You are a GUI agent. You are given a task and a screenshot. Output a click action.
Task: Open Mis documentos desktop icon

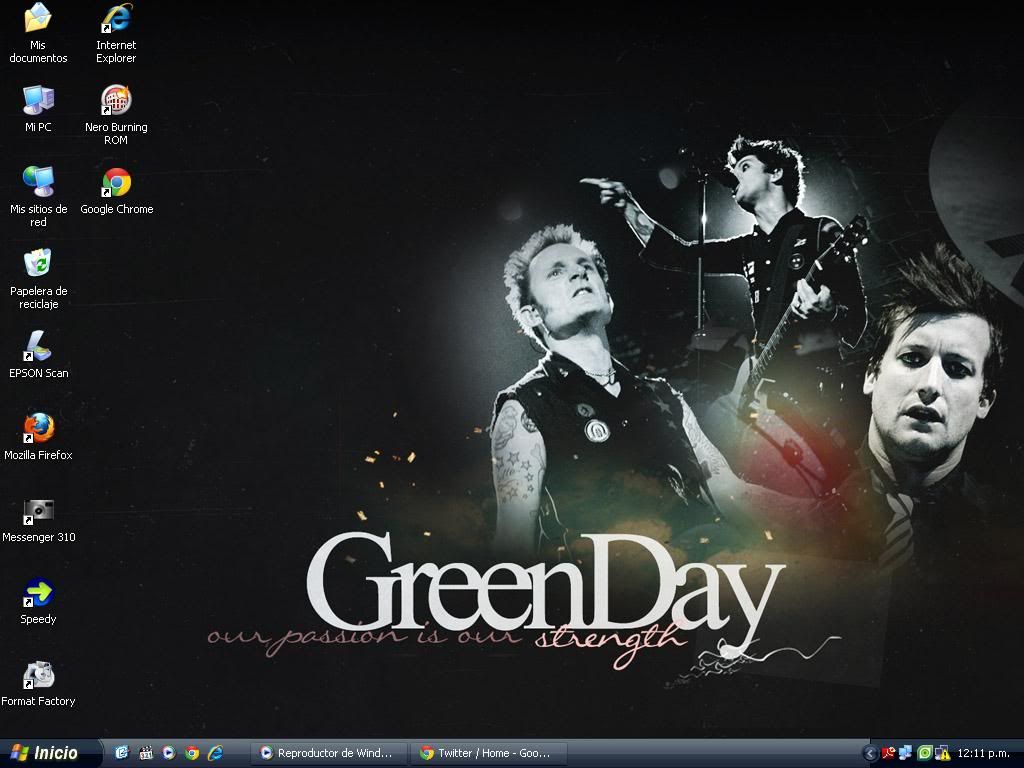click(38, 33)
